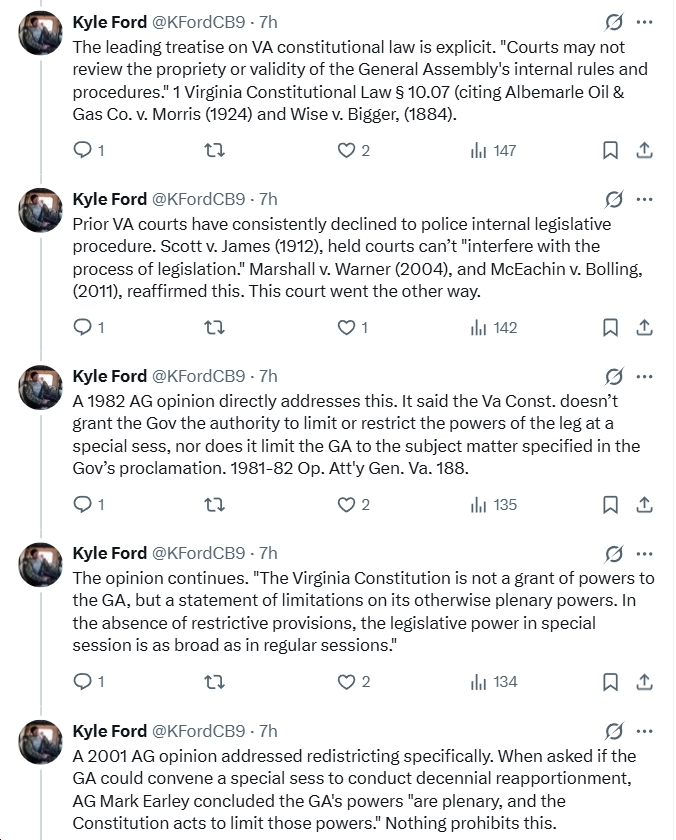The image size is (676, 840).
Task: View analytics showing 147 views
Action: [493, 150]
